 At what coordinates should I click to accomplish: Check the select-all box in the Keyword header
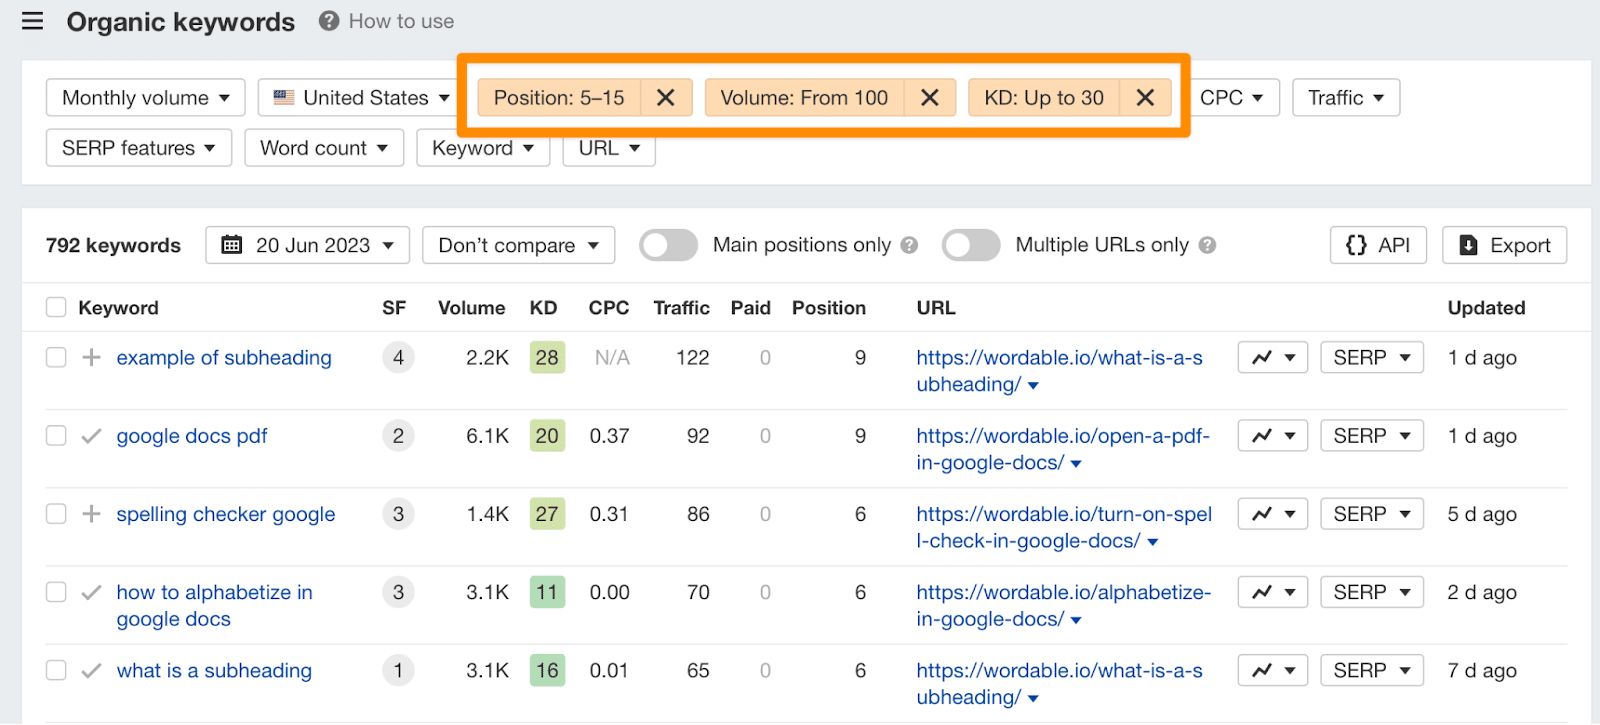pos(56,308)
